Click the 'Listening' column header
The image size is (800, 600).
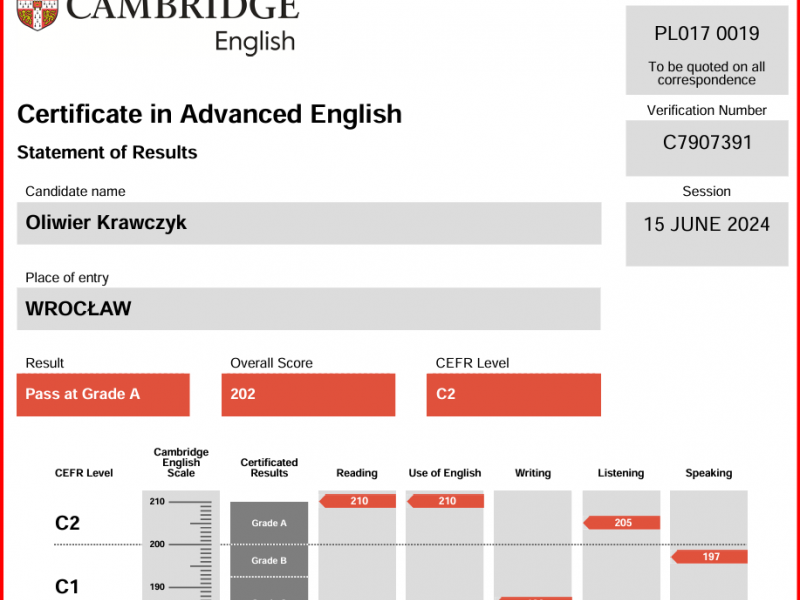(x=621, y=473)
